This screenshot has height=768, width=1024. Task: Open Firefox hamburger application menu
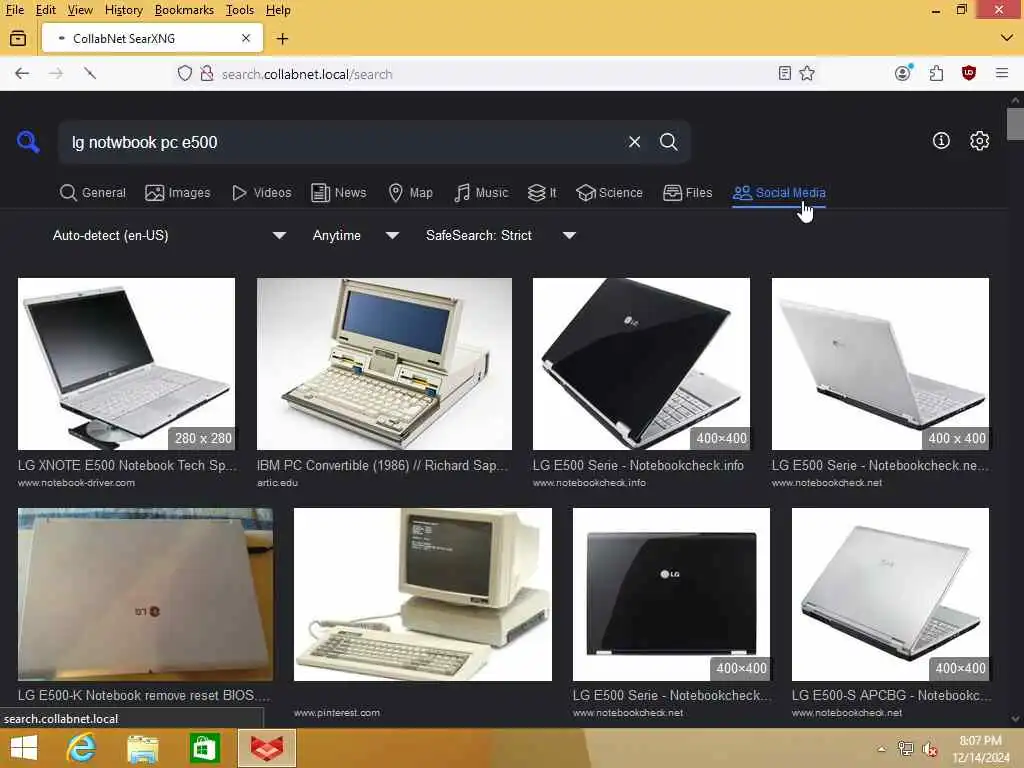(x=1002, y=73)
